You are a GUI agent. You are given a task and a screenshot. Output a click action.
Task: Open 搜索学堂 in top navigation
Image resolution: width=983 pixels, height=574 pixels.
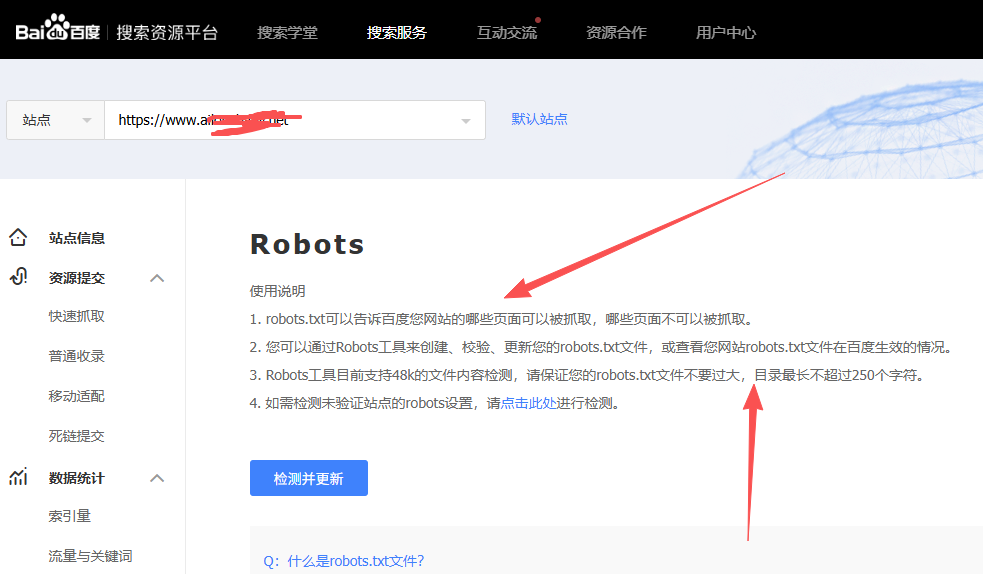click(287, 33)
